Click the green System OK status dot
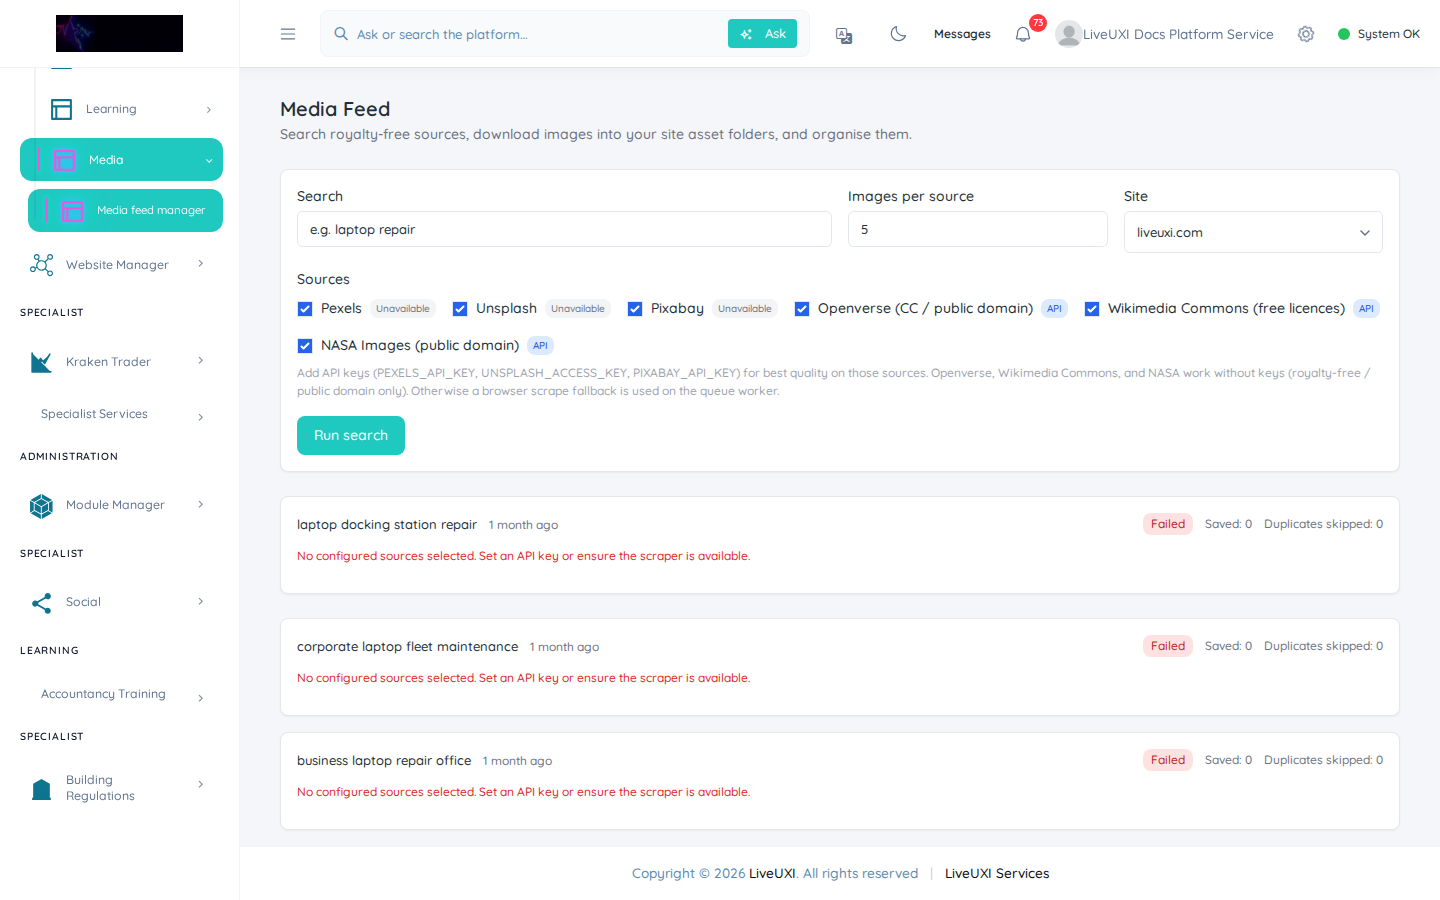 click(x=1344, y=34)
